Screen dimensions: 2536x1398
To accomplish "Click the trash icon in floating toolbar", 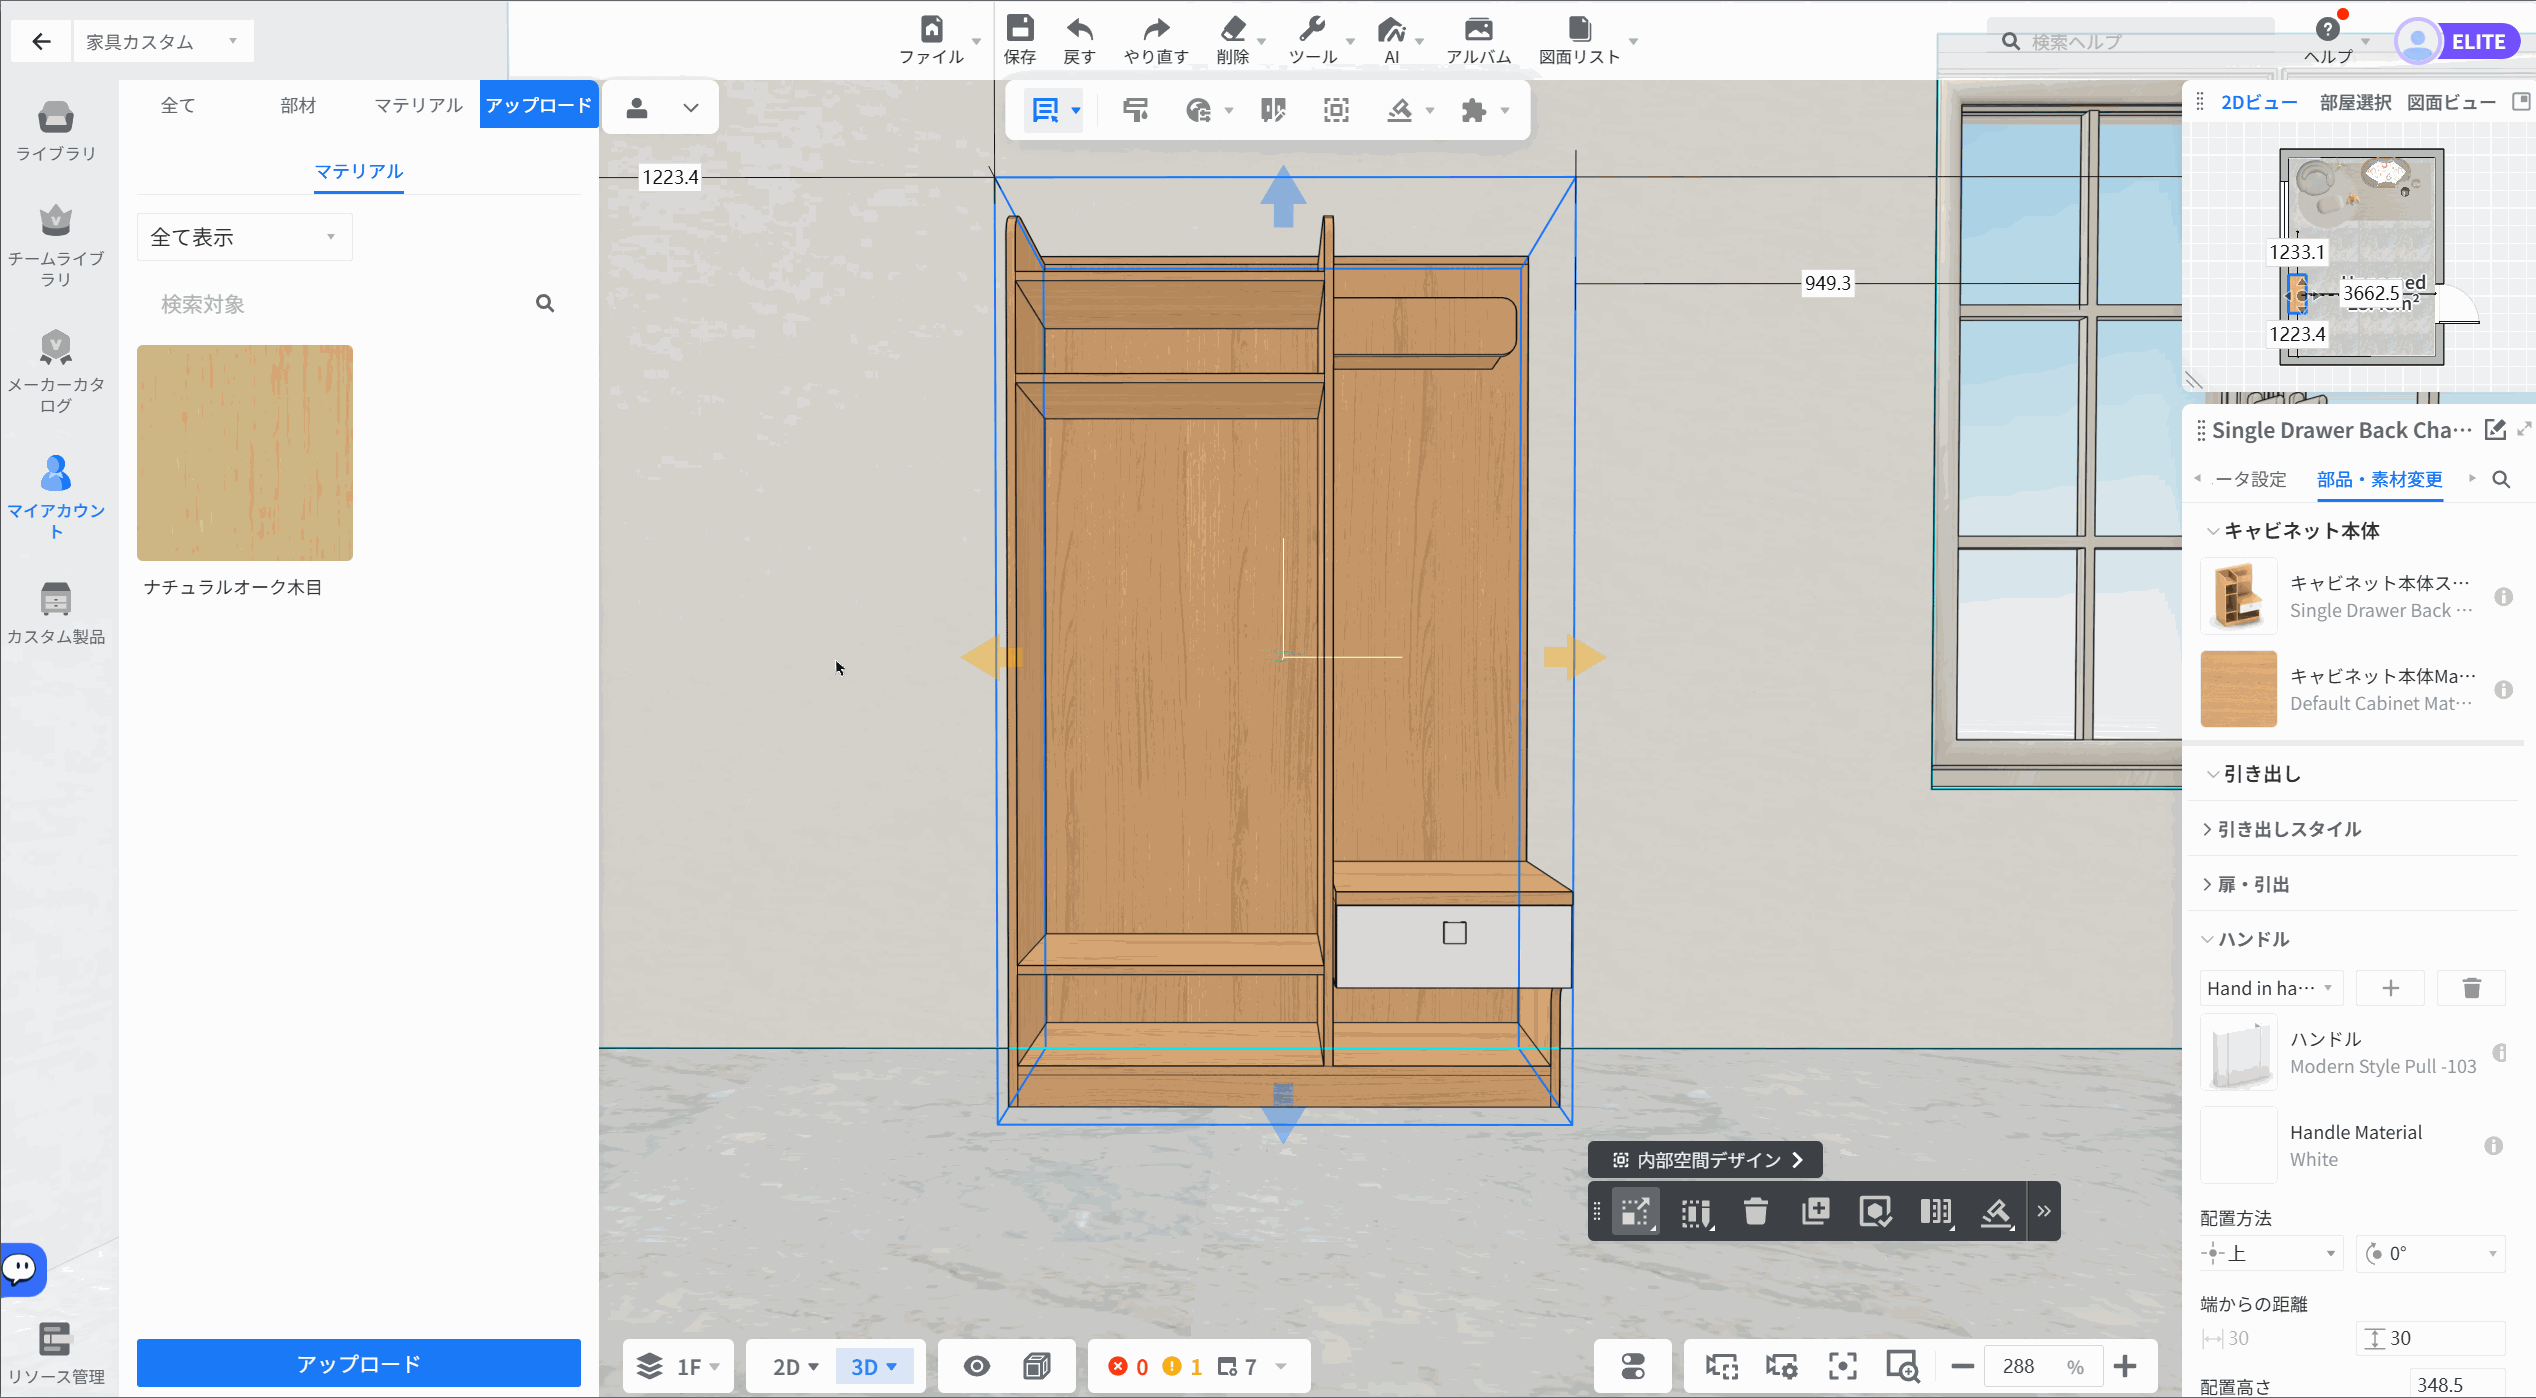I will [1755, 1212].
